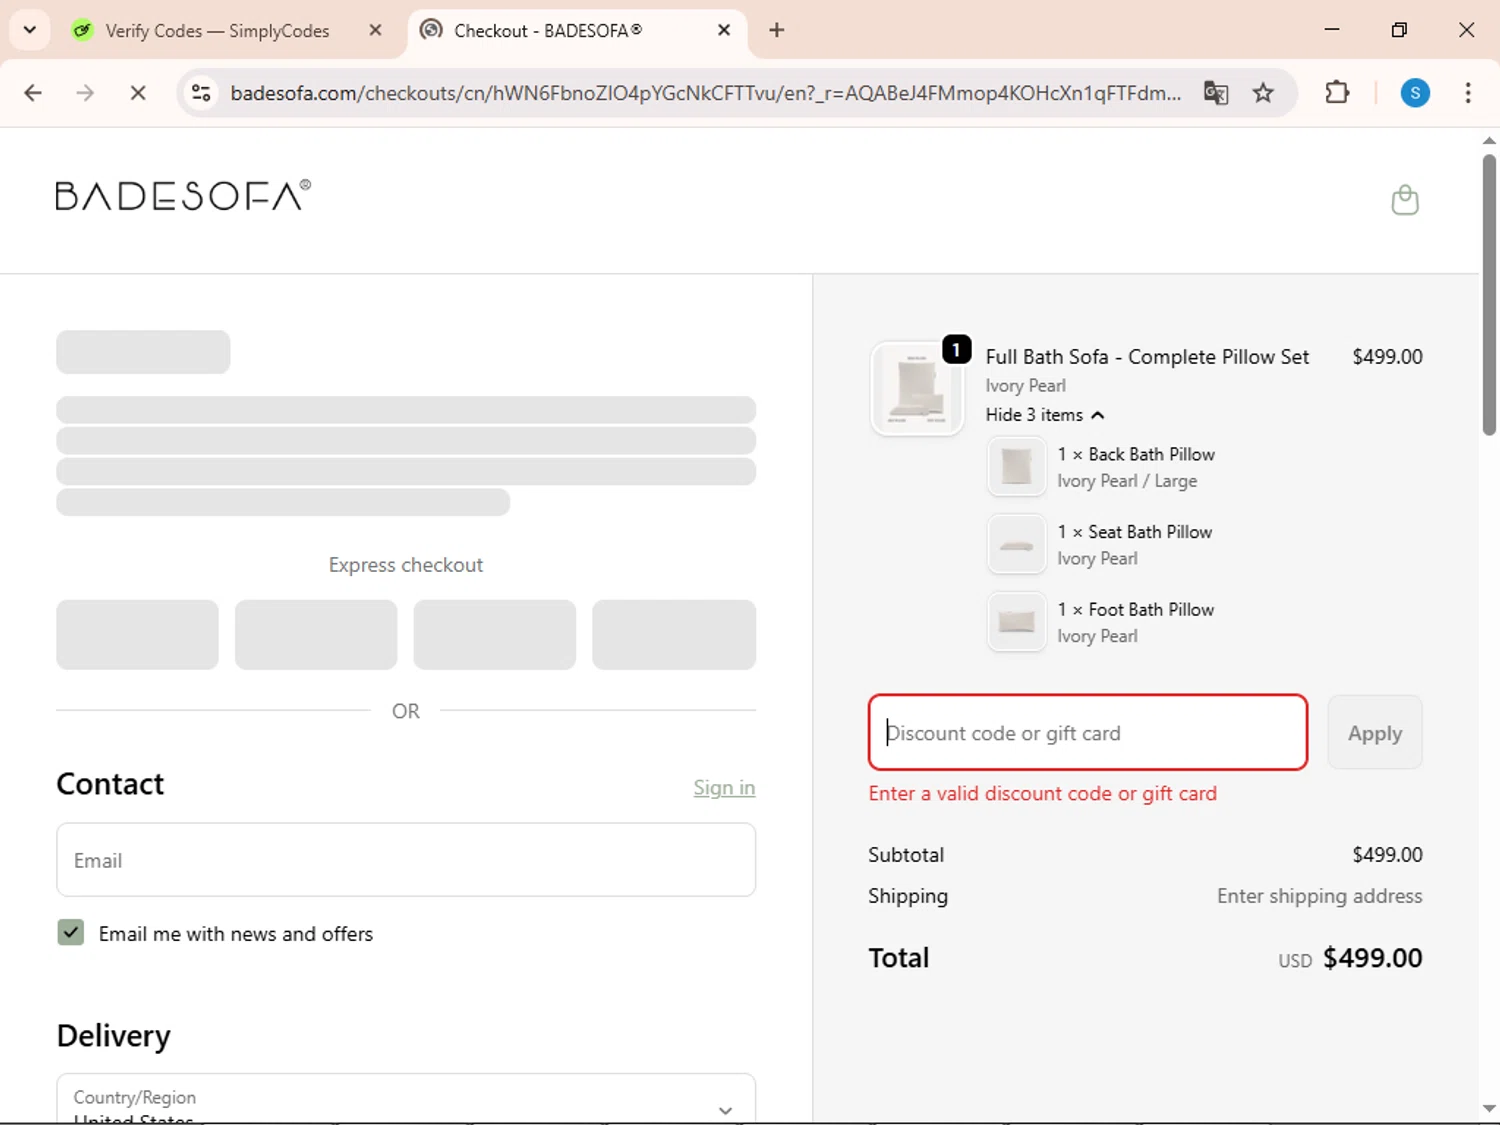
Task: Click the 'Enter a valid discount code' error
Action: pyautogui.click(x=1043, y=794)
